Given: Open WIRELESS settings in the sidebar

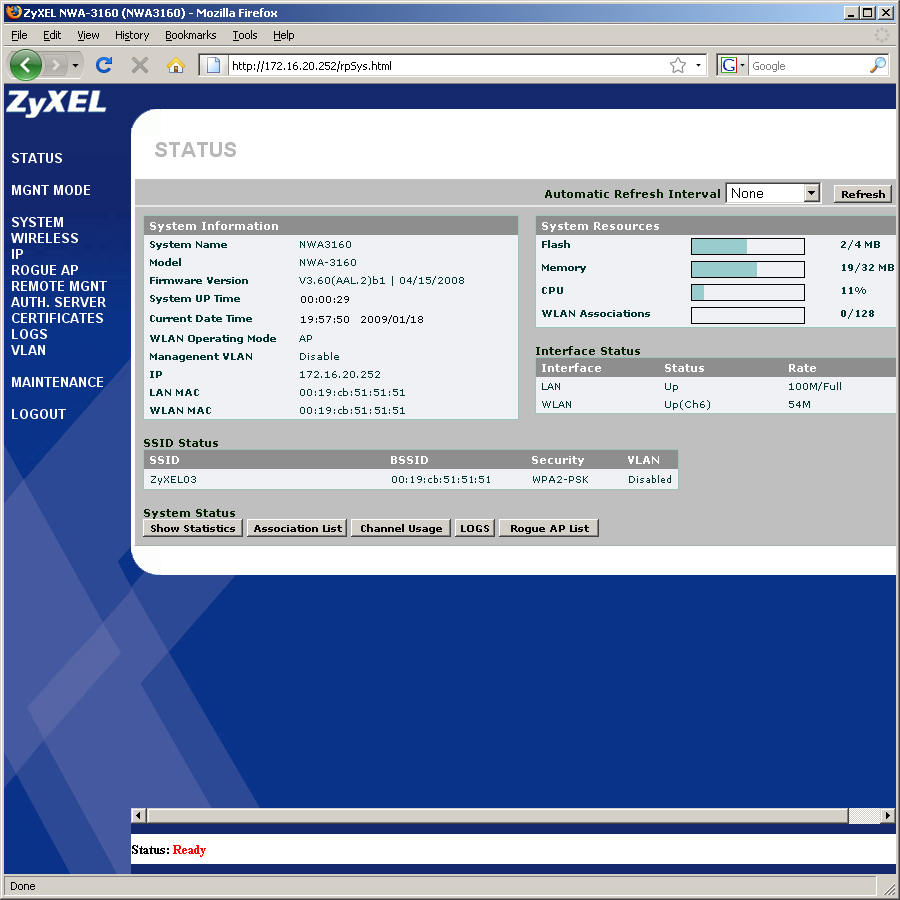Looking at the screenshot, I should [x=45, y=238].
